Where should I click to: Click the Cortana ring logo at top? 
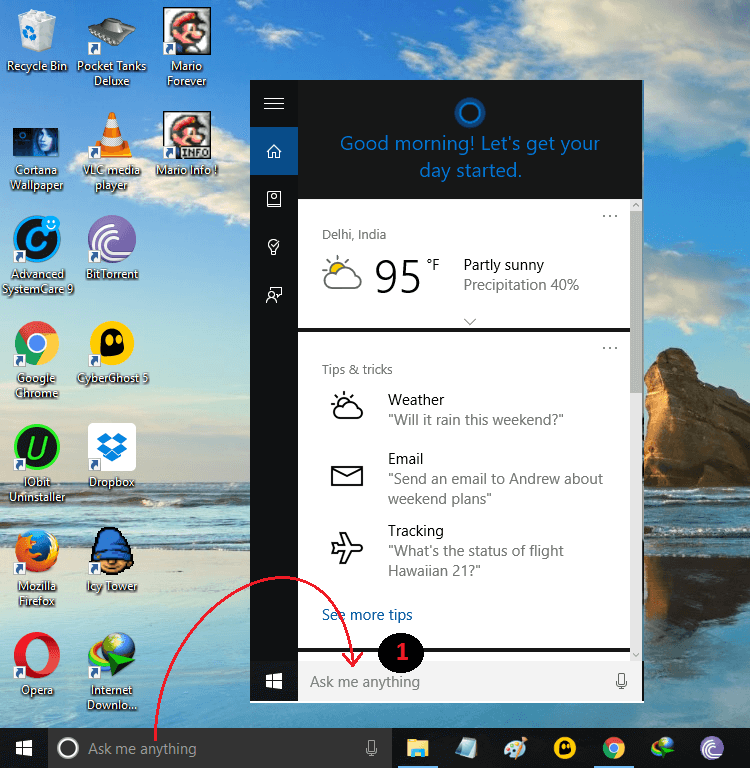pos(470,112)
